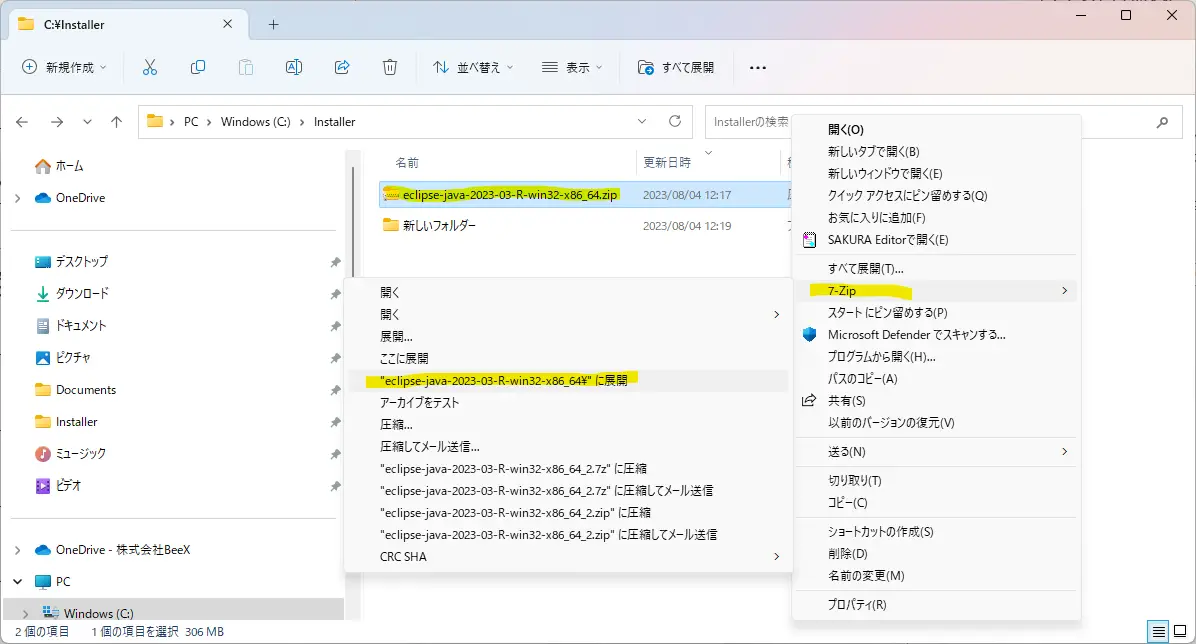Expand OneDrive - 株式会社BeeX node
The width and height of the screenshot is (1196, 644).
point(18,550)
